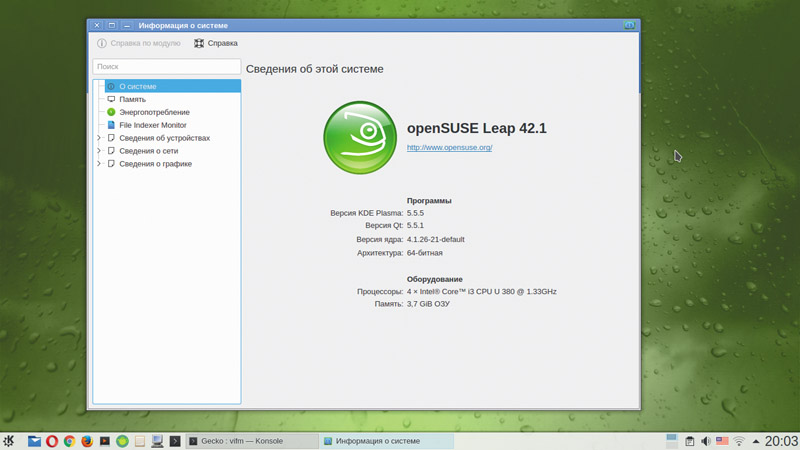This screenshot has height=450, width=800.
Task: Open the media player launcher in the taskbar
Action: 105,441
